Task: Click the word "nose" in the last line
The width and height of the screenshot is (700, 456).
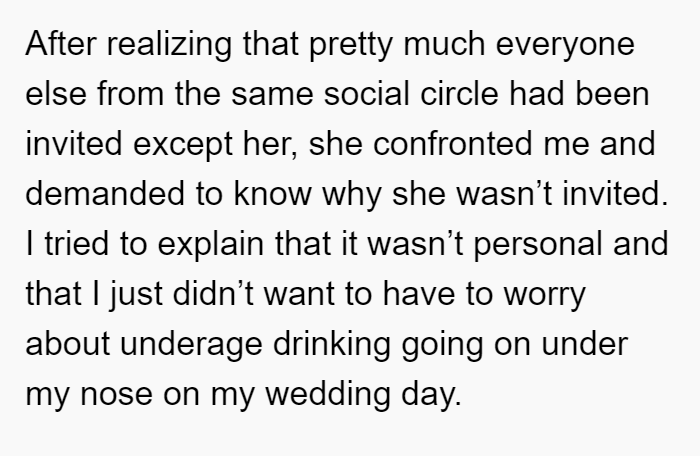Action: [x=116, y=395]
